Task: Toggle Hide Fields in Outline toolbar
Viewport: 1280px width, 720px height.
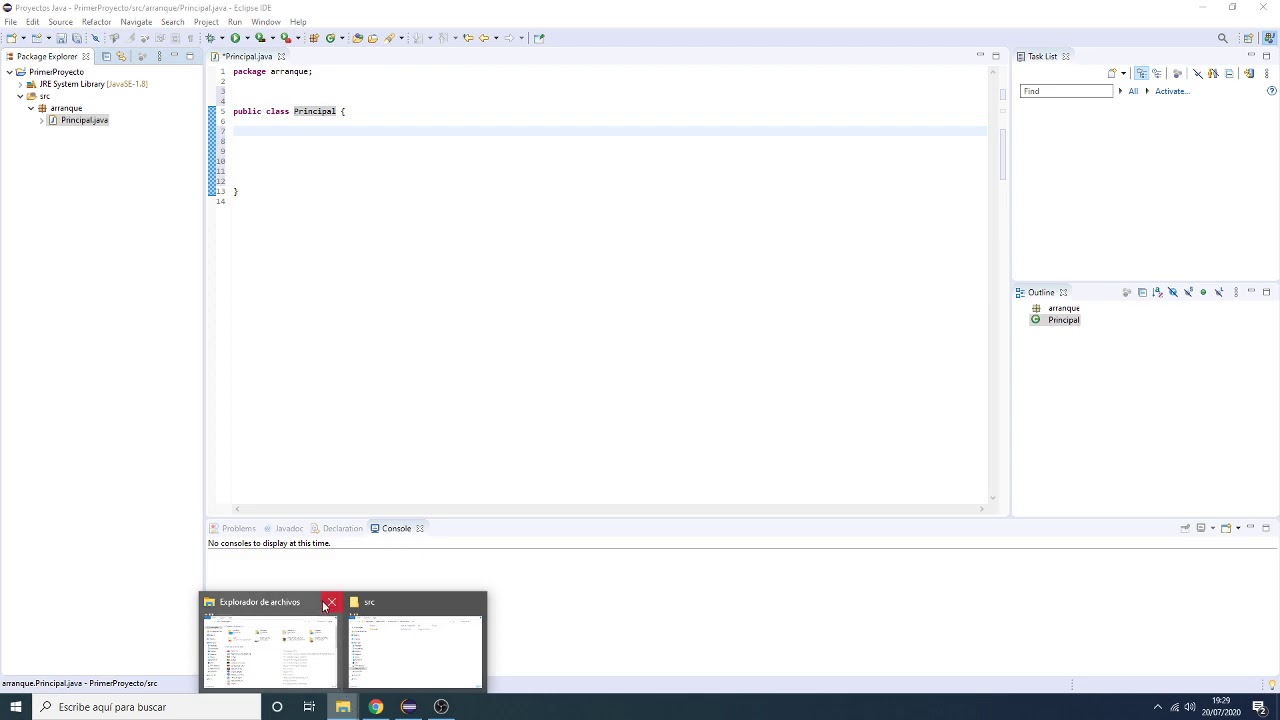Action: click(1173, 292)
